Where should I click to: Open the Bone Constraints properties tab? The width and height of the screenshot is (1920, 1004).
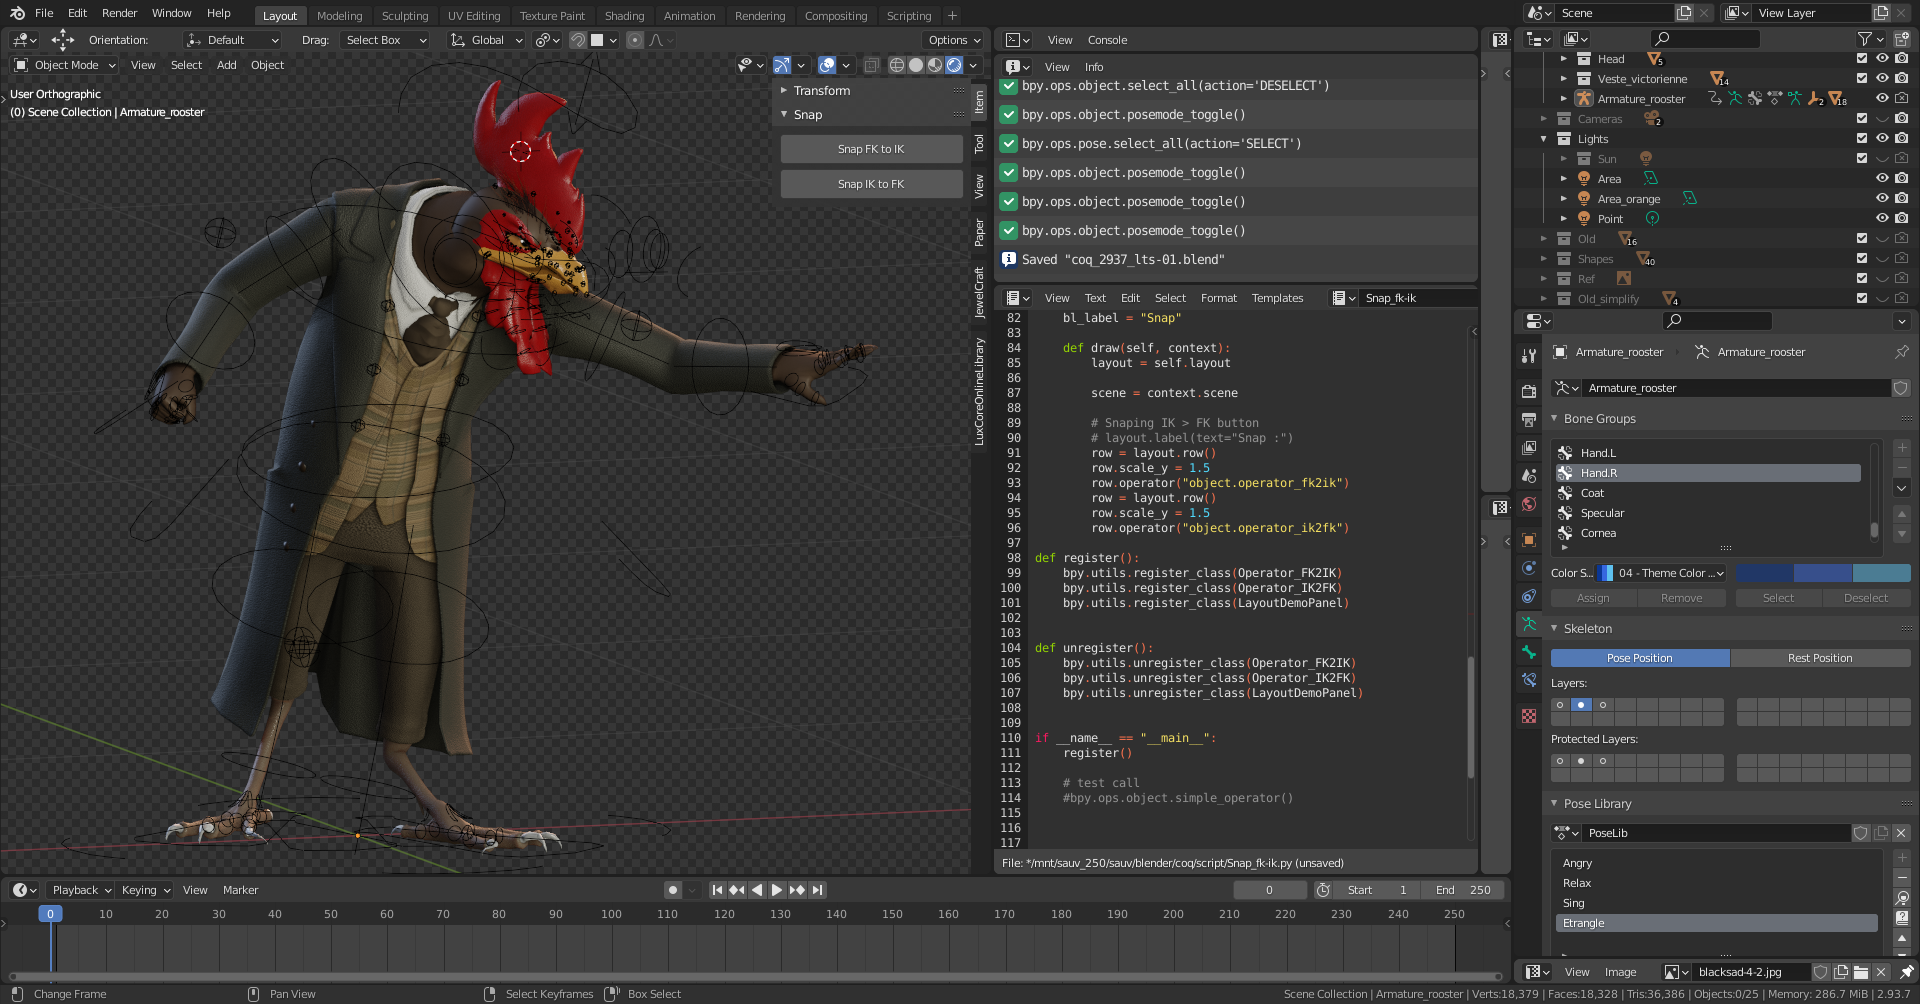(x=1529, y=680)
